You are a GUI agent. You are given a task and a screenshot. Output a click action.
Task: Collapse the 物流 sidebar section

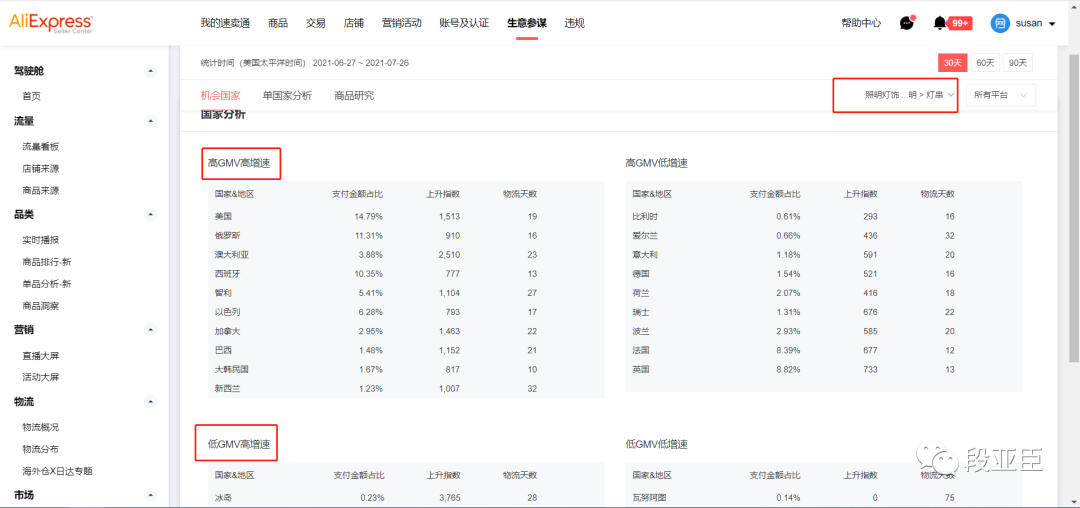(151, 401)
